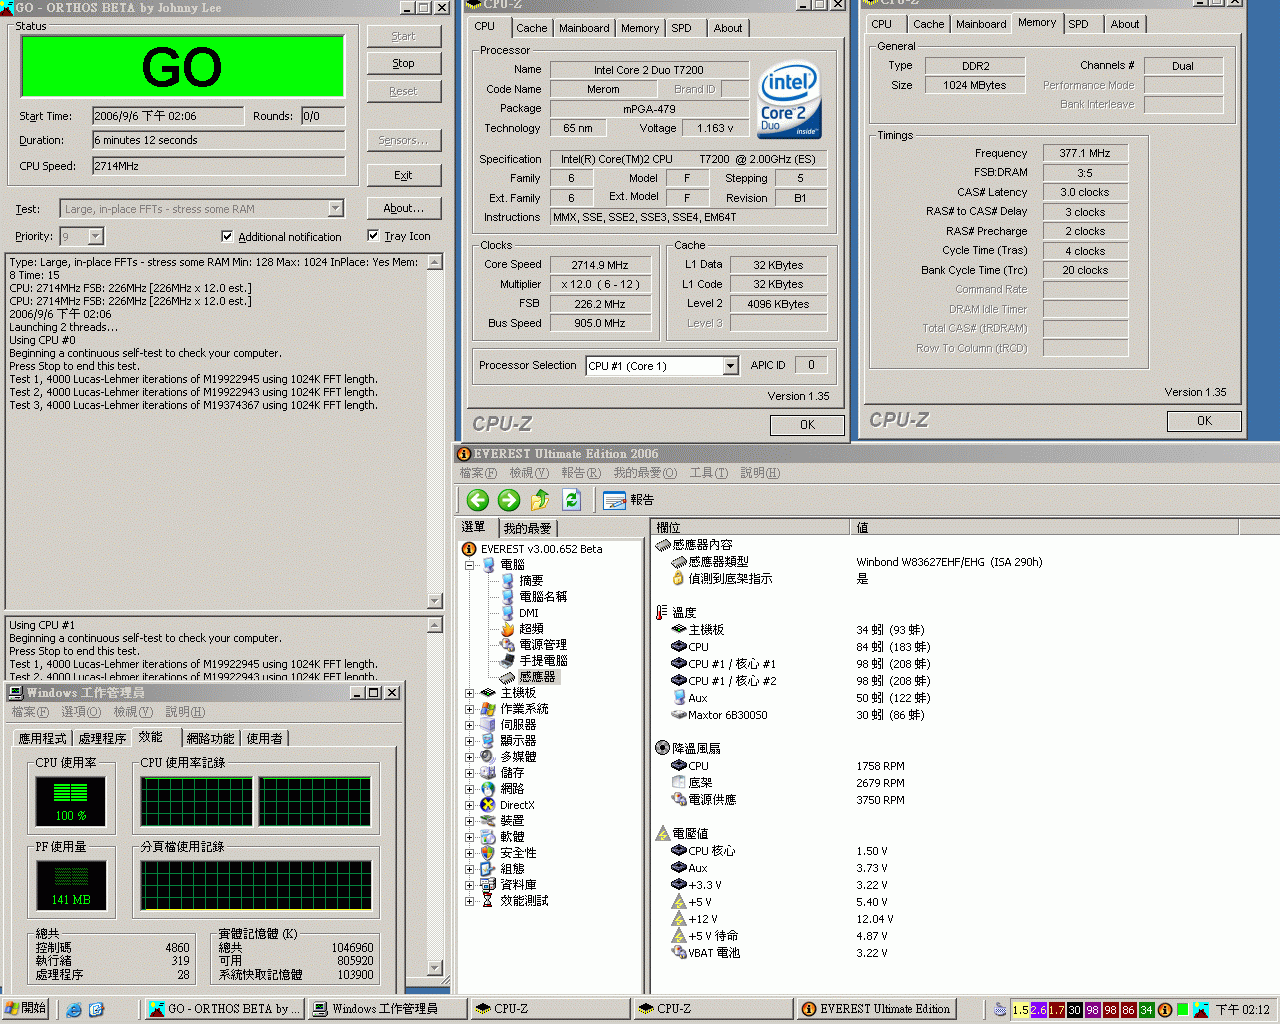Expand the 顯示器 node in EVEREST tree
Viewport: 1280px width, 1024px height.
click(469, 741)
